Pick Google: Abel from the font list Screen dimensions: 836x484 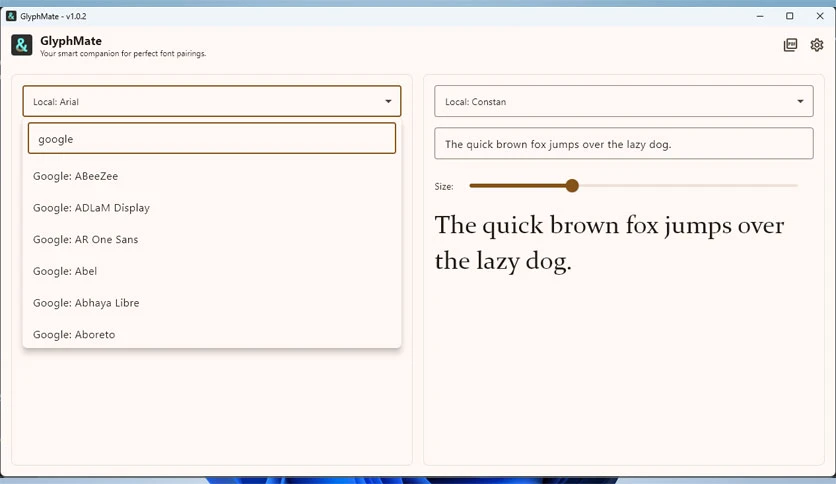(212, 271)
